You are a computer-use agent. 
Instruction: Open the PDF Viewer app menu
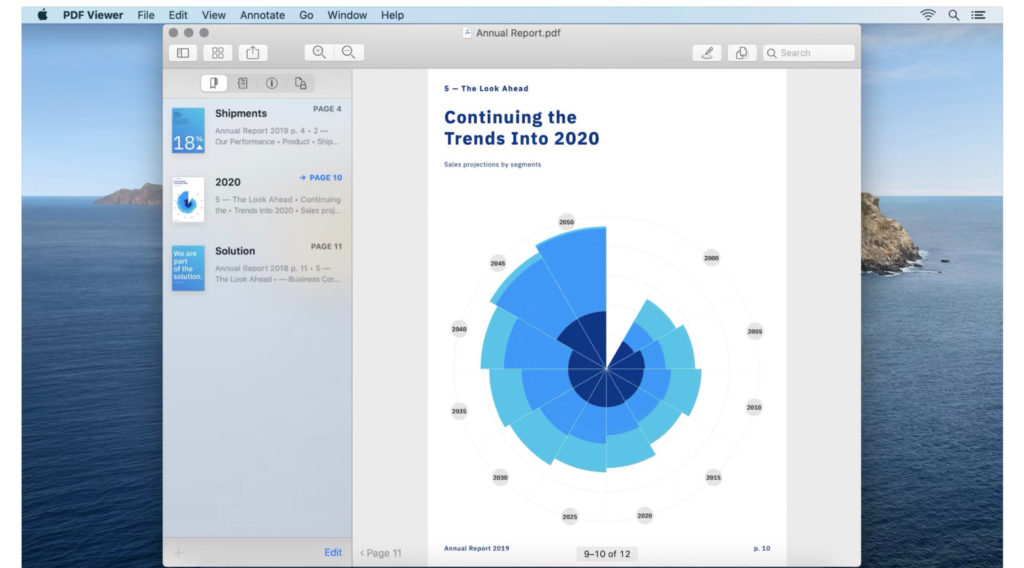(x=93, y=15)
